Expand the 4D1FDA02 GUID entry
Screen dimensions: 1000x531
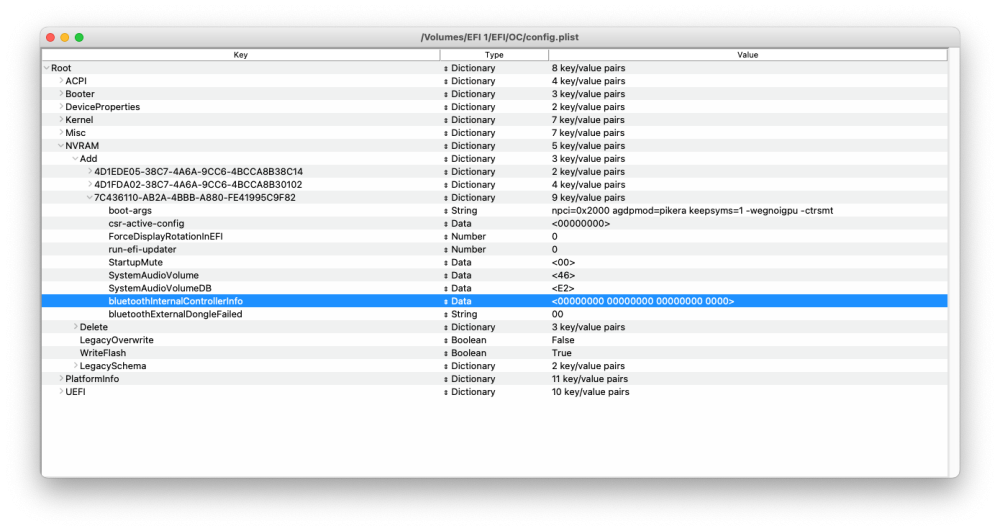pos(90,184)
